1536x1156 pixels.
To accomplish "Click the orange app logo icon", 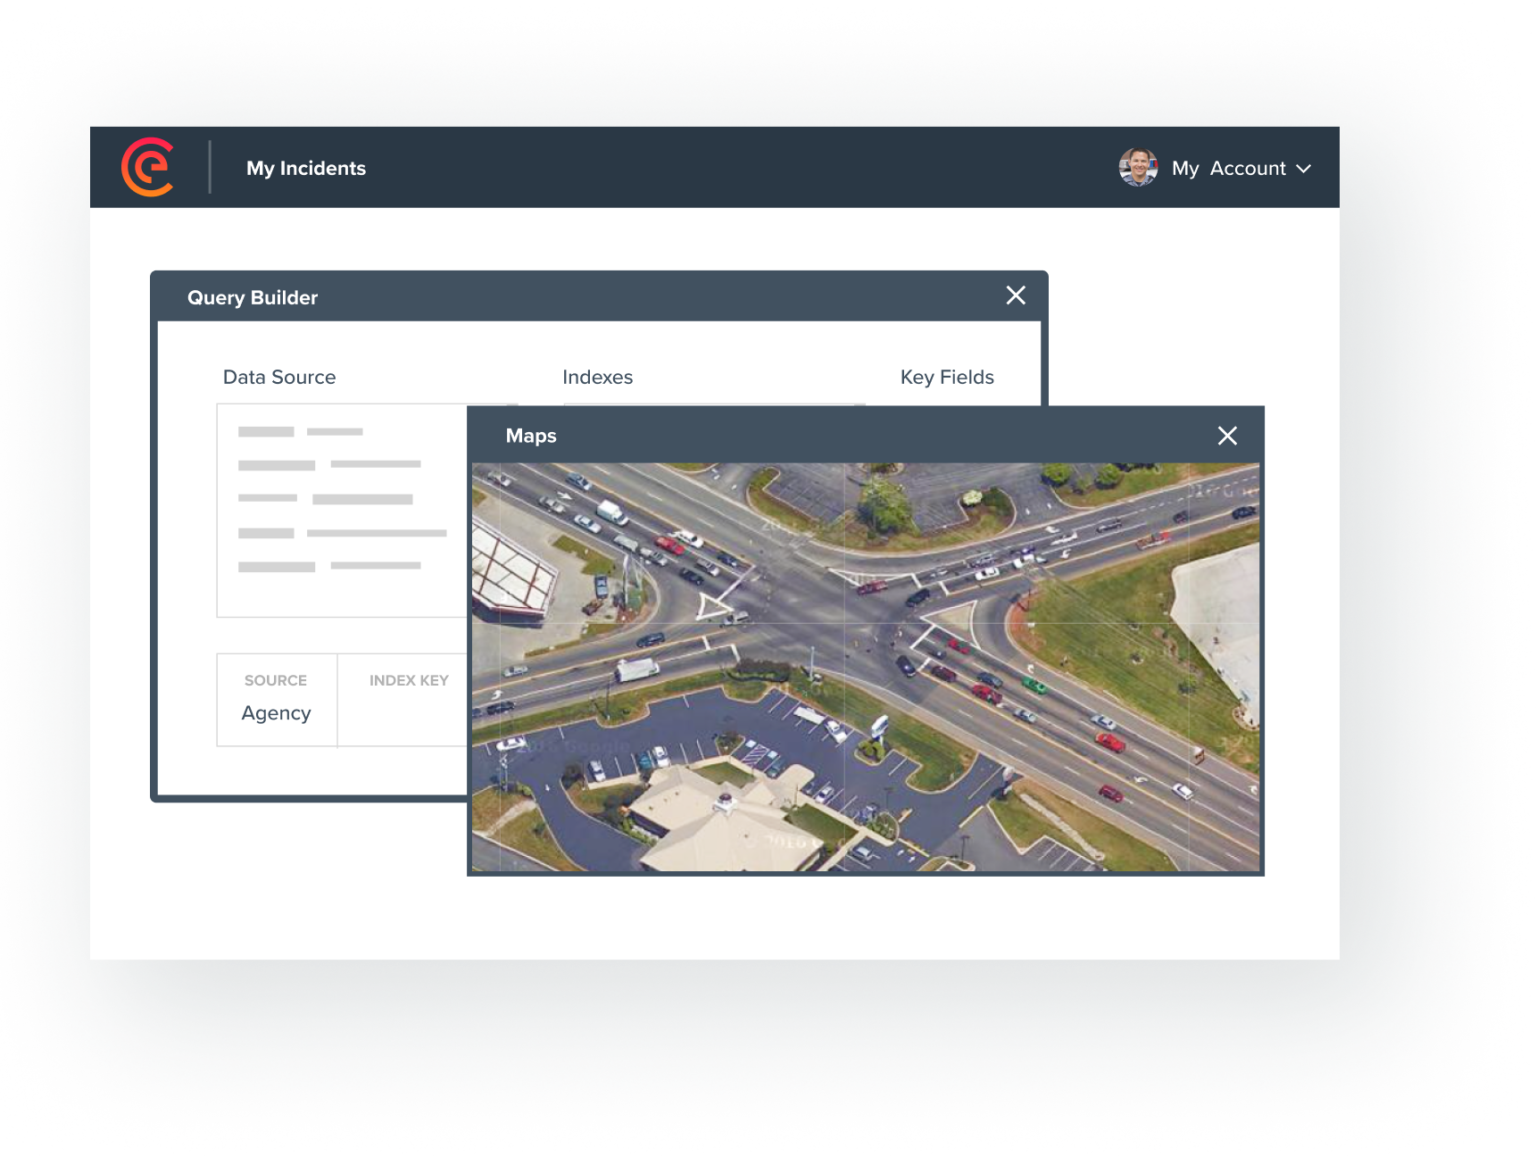I will (148, 167).
